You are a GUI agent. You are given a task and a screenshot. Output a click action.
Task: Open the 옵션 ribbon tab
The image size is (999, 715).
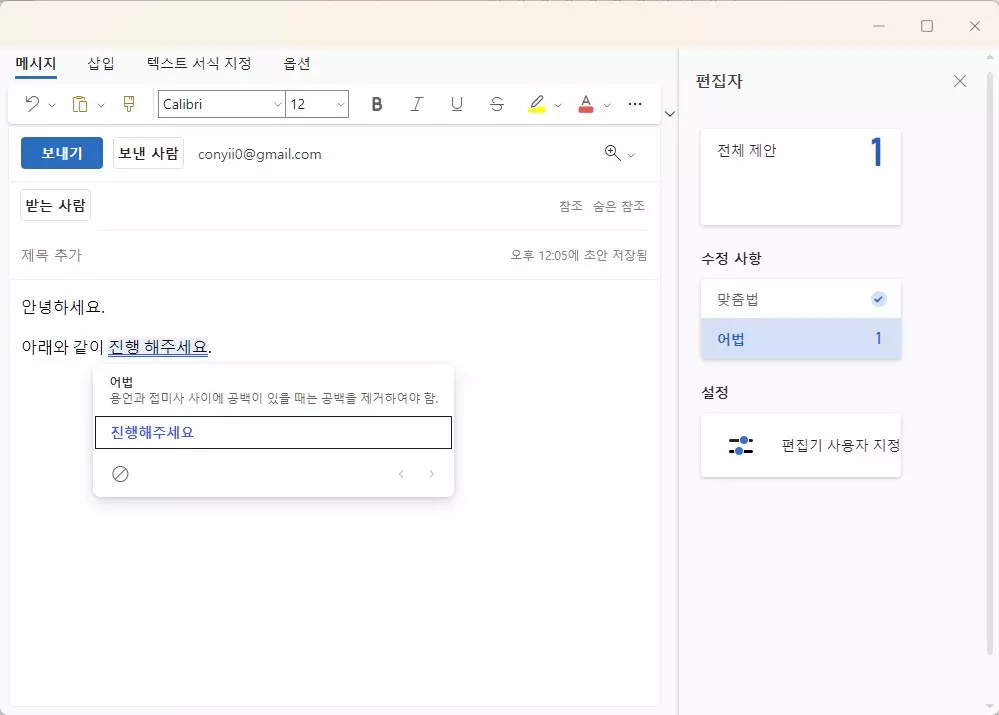pyautogui.click(x=297, y=62)
